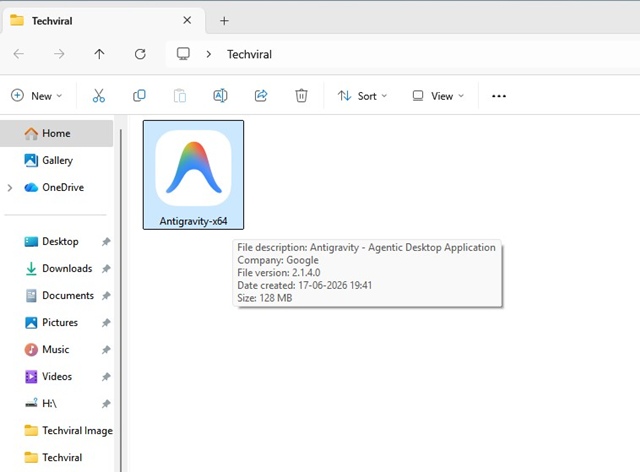Image resolution: width=640 pixels, height=472 pixels.
Task: Open the See more three-dots menu
Action: (x=499, y=96)
